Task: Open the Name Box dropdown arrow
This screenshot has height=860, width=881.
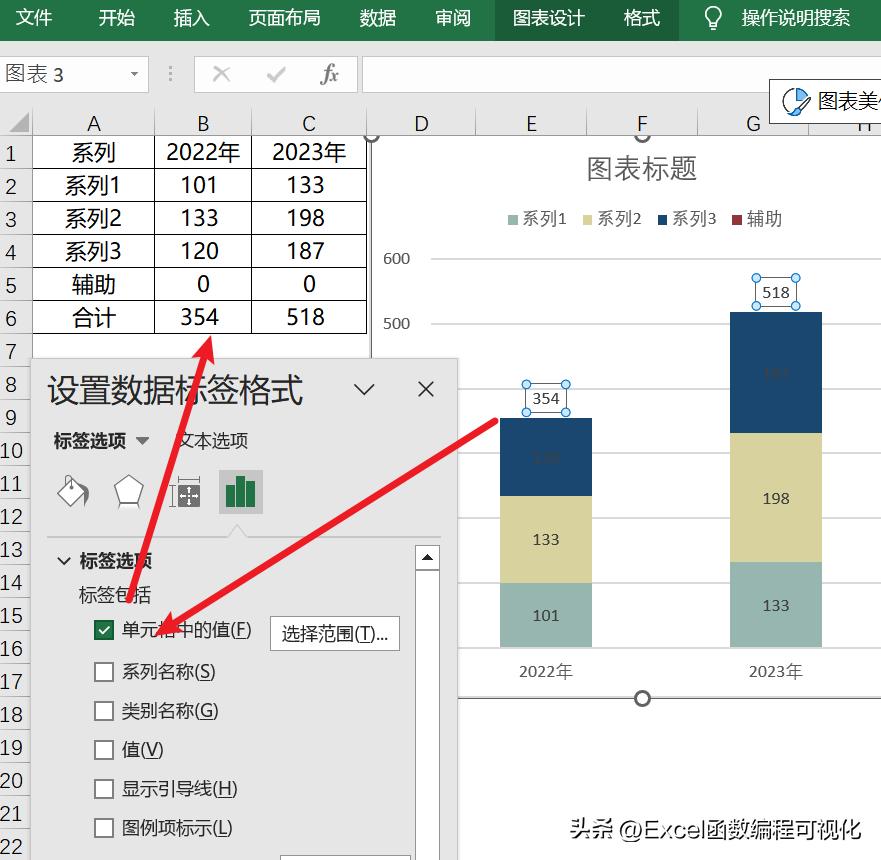Action: tap(134, 74)
